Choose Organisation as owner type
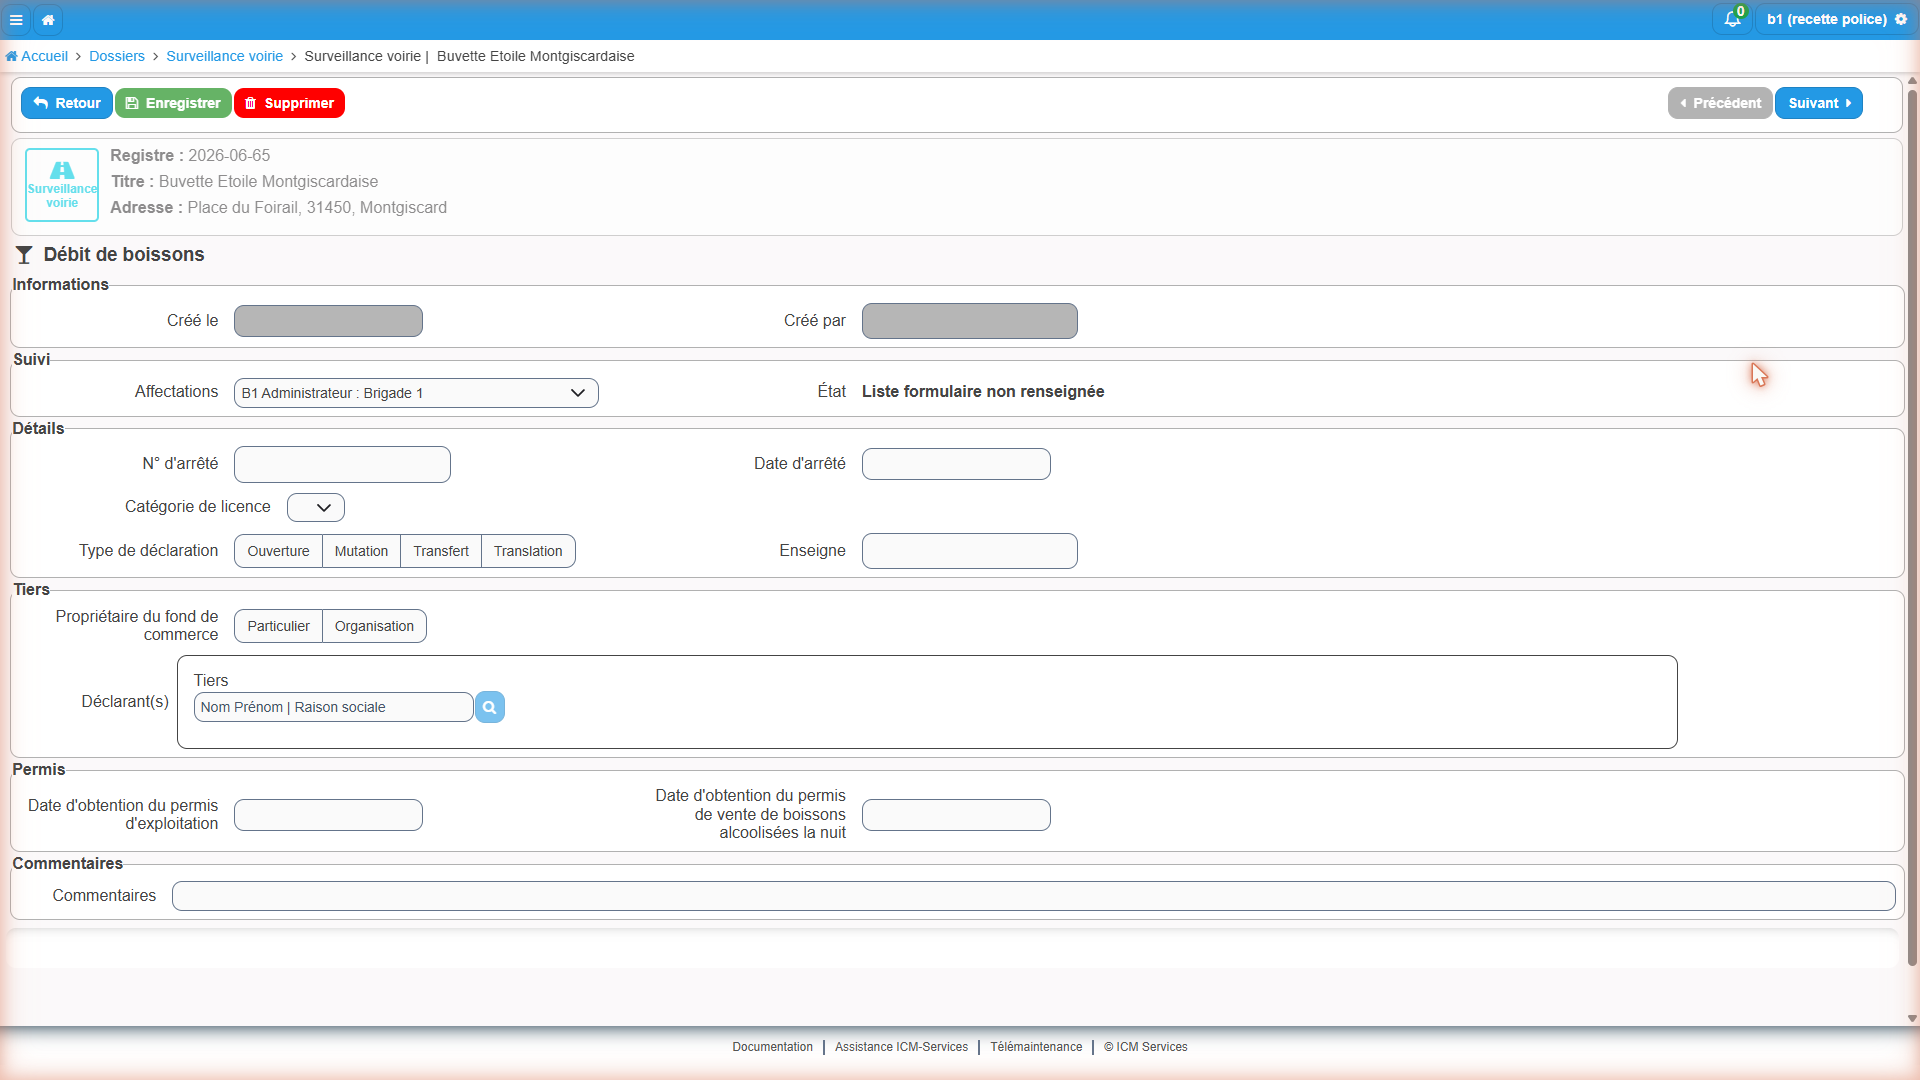1920x1080 pixels. (x=374, y=626)
